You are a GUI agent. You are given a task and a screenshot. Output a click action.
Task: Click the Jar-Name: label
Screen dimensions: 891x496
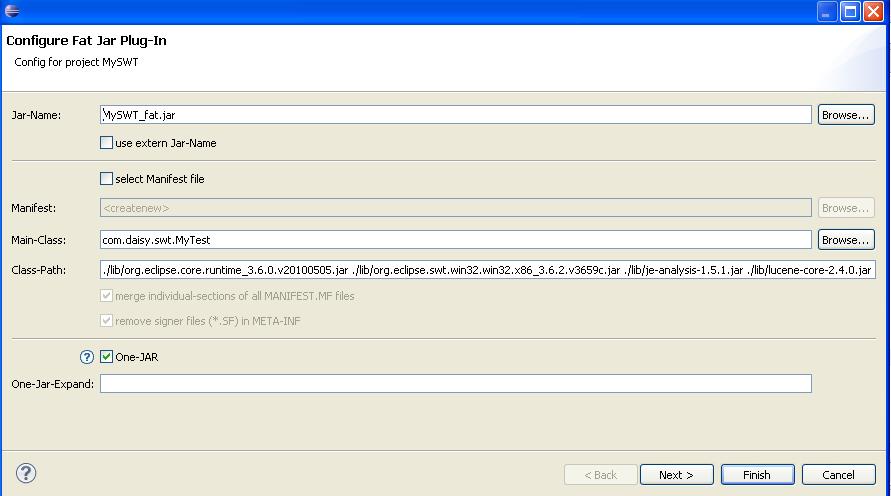click(x=36, y=115)
